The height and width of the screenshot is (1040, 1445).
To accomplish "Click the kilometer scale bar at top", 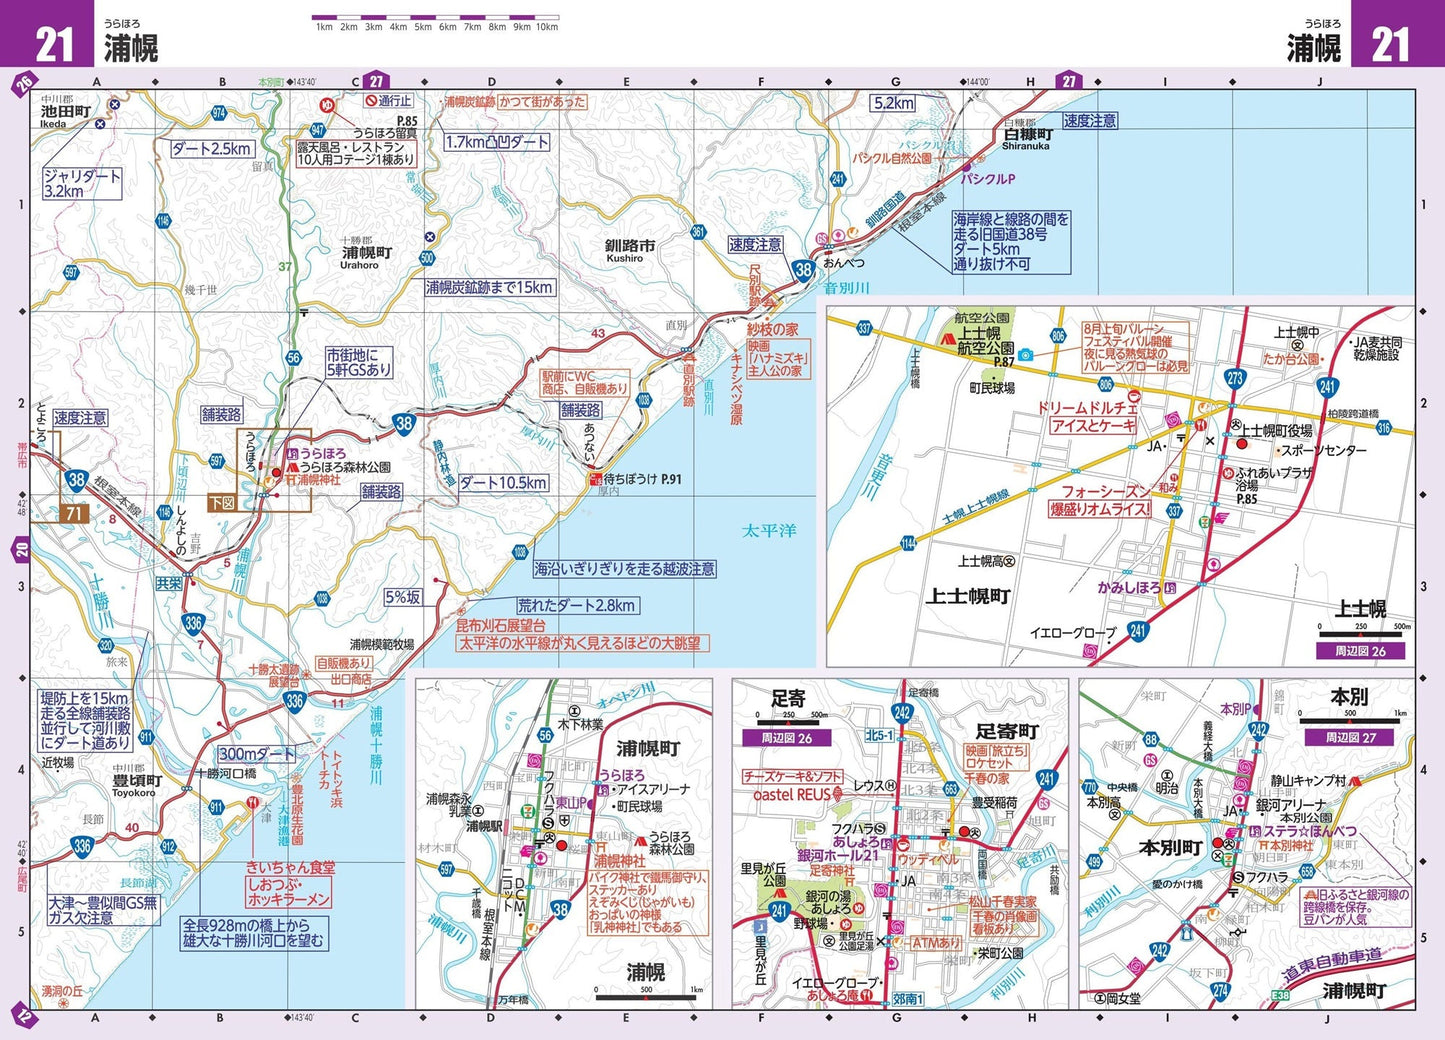I will click(435, 18).
